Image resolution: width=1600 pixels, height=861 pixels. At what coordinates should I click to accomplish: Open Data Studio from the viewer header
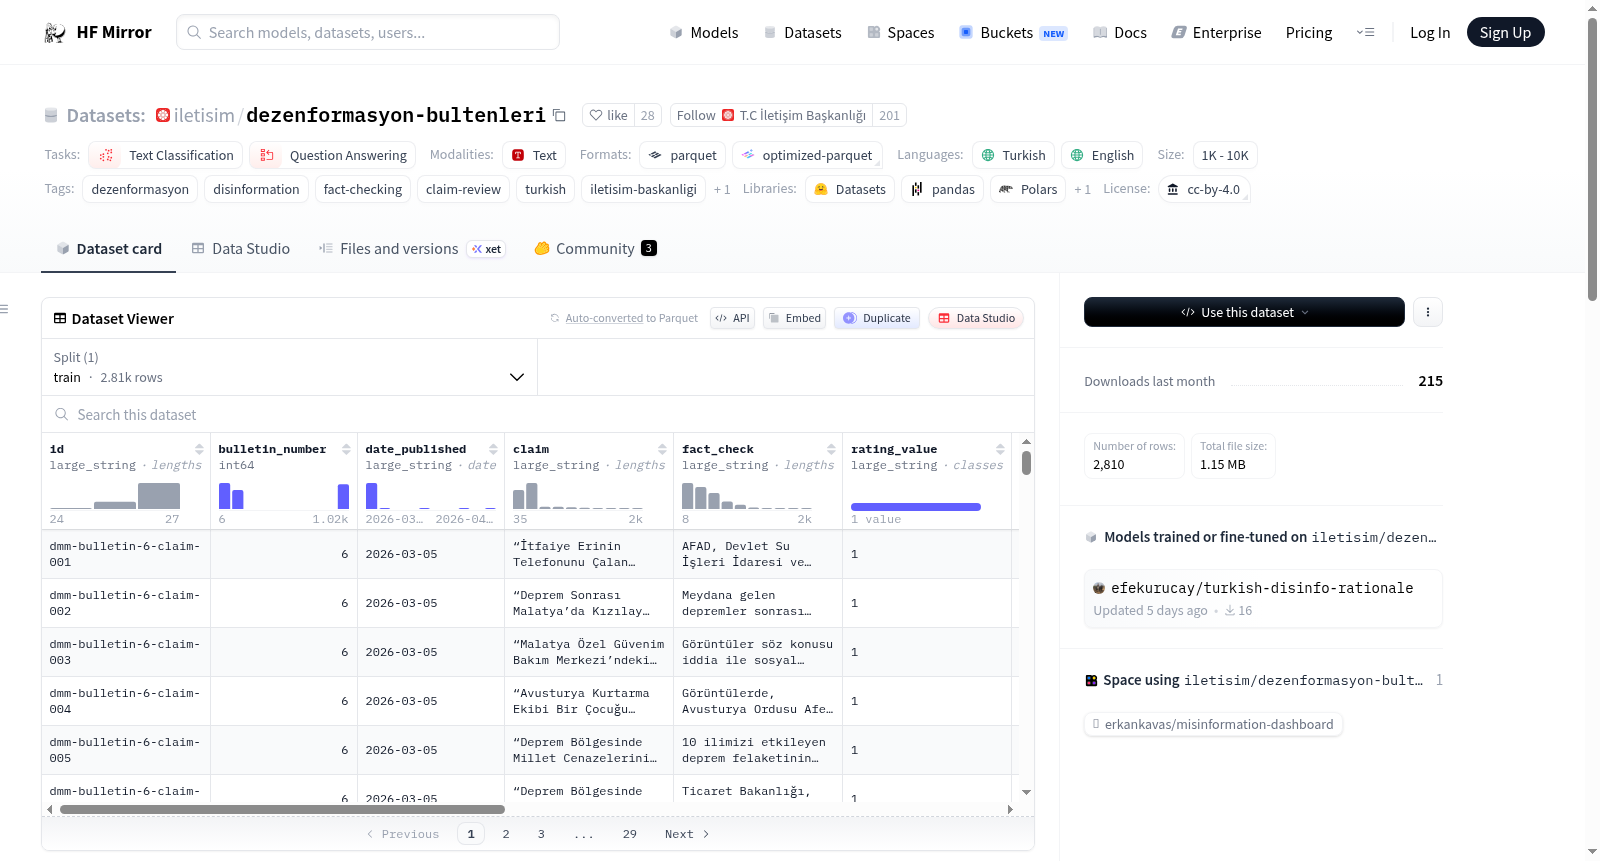(x=976, y=318)
